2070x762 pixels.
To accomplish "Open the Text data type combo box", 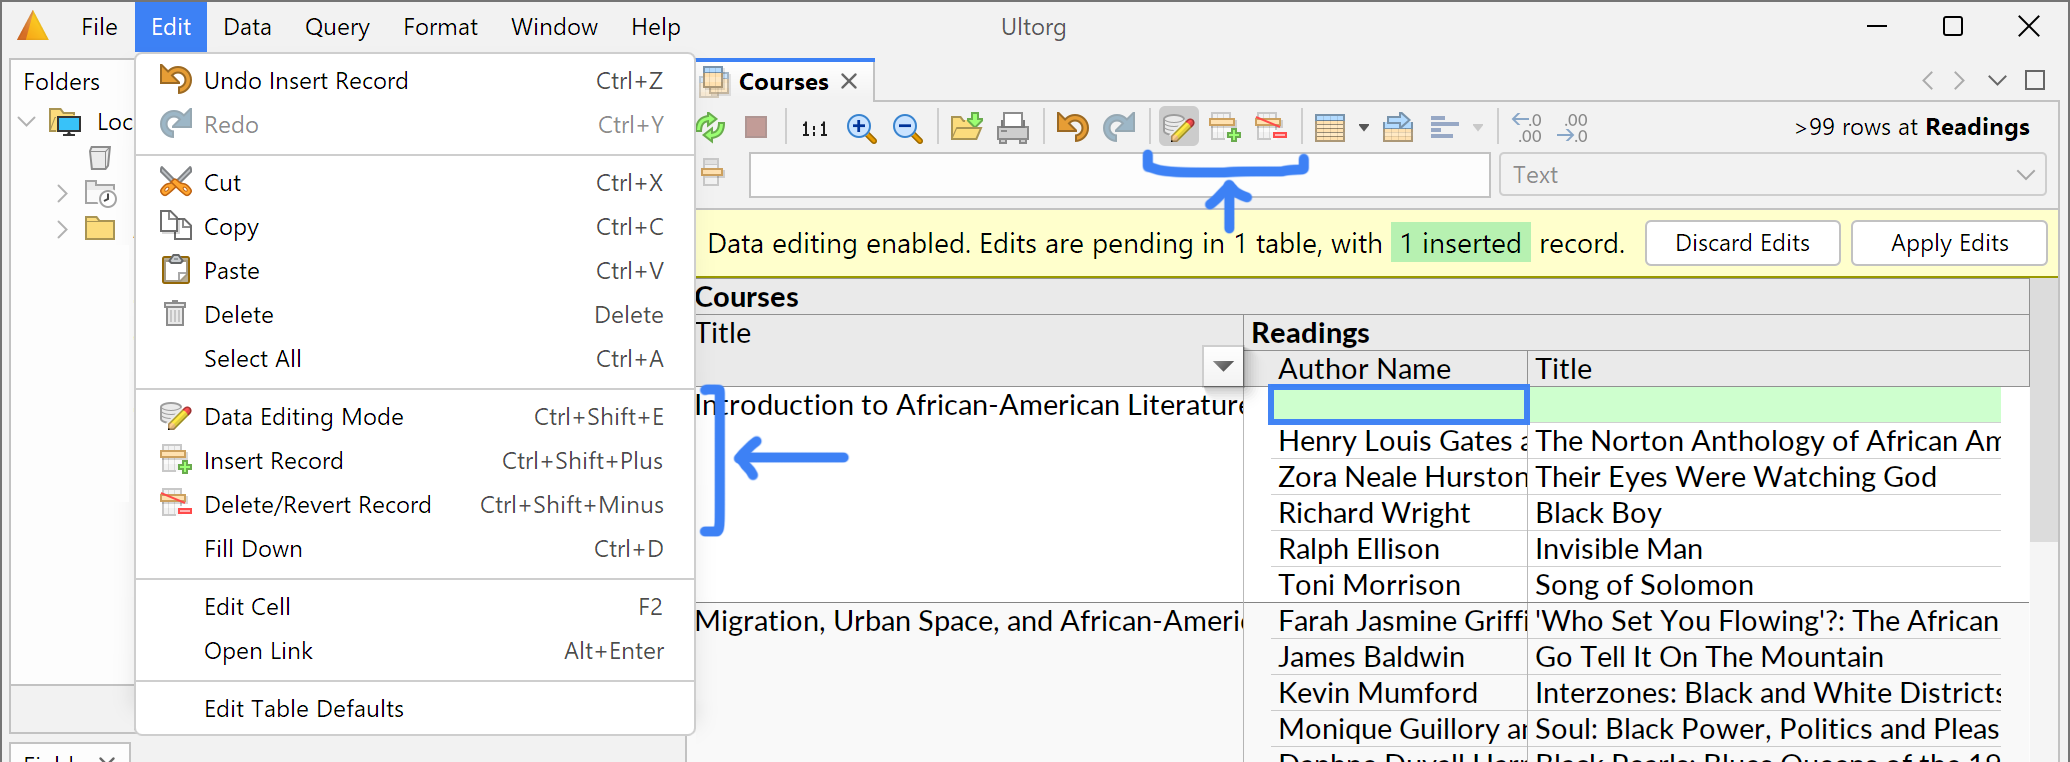I will click(1772, 175).
